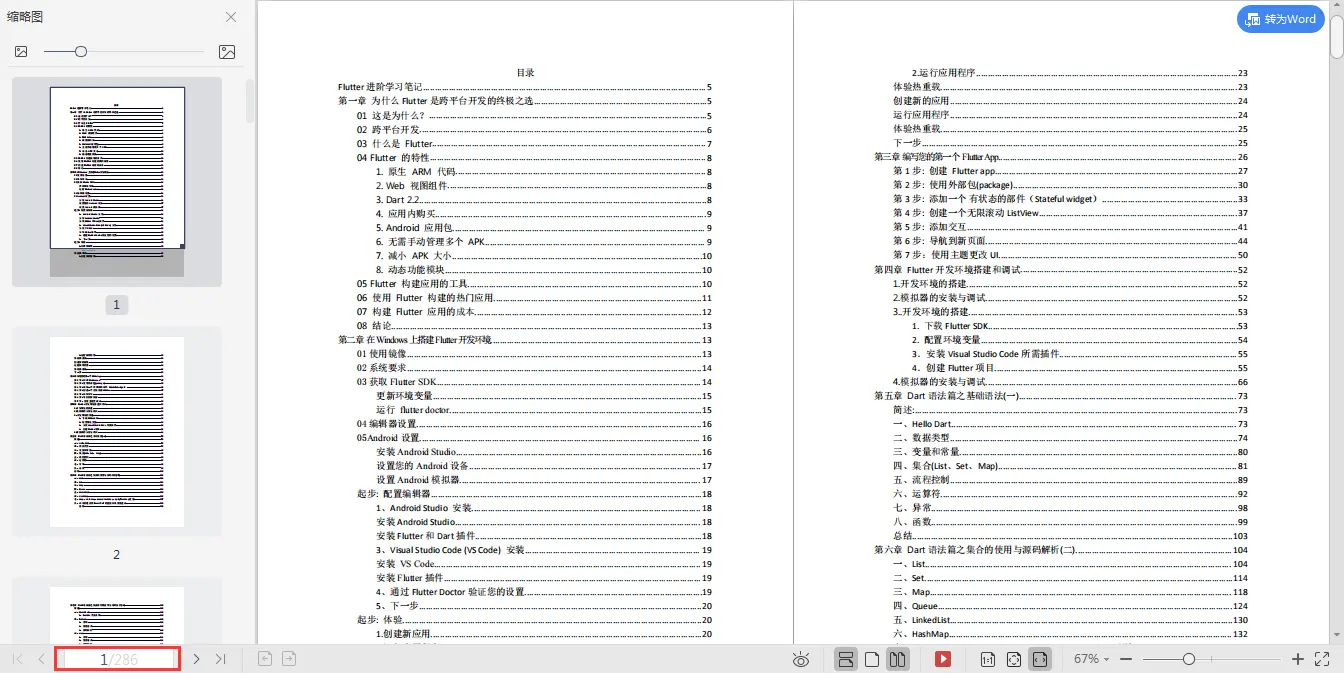
Task: Click the large thumbnail size icon
Action: tap(227, 51)
